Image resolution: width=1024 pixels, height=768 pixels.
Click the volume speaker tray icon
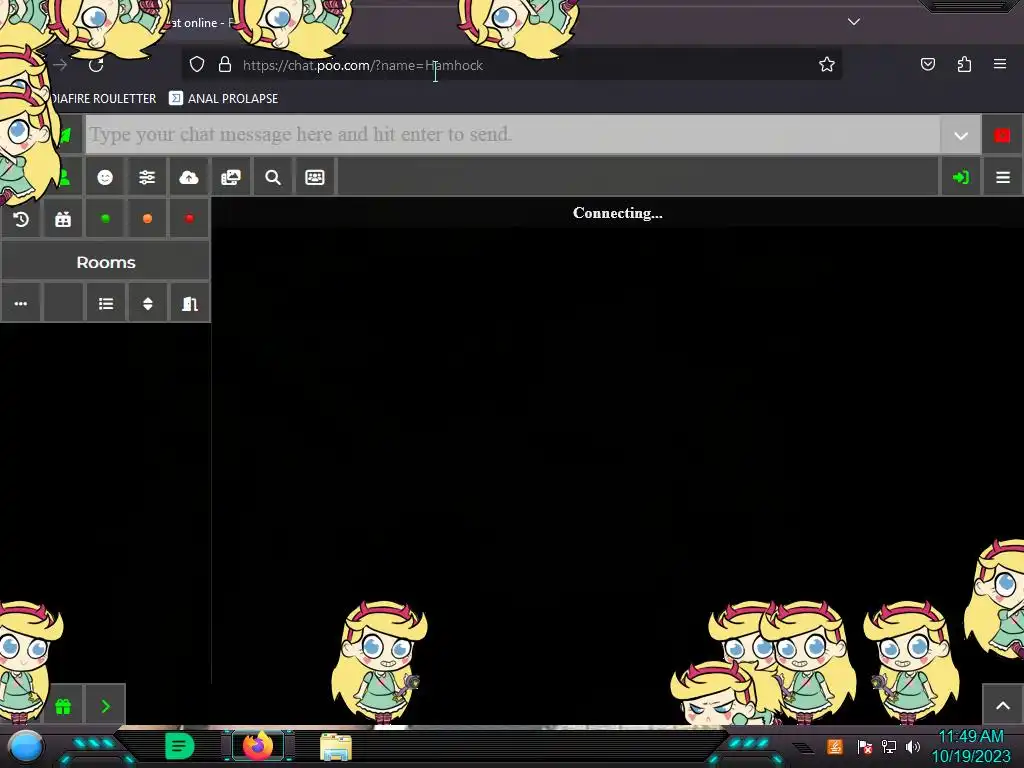(x=913, y=746)
